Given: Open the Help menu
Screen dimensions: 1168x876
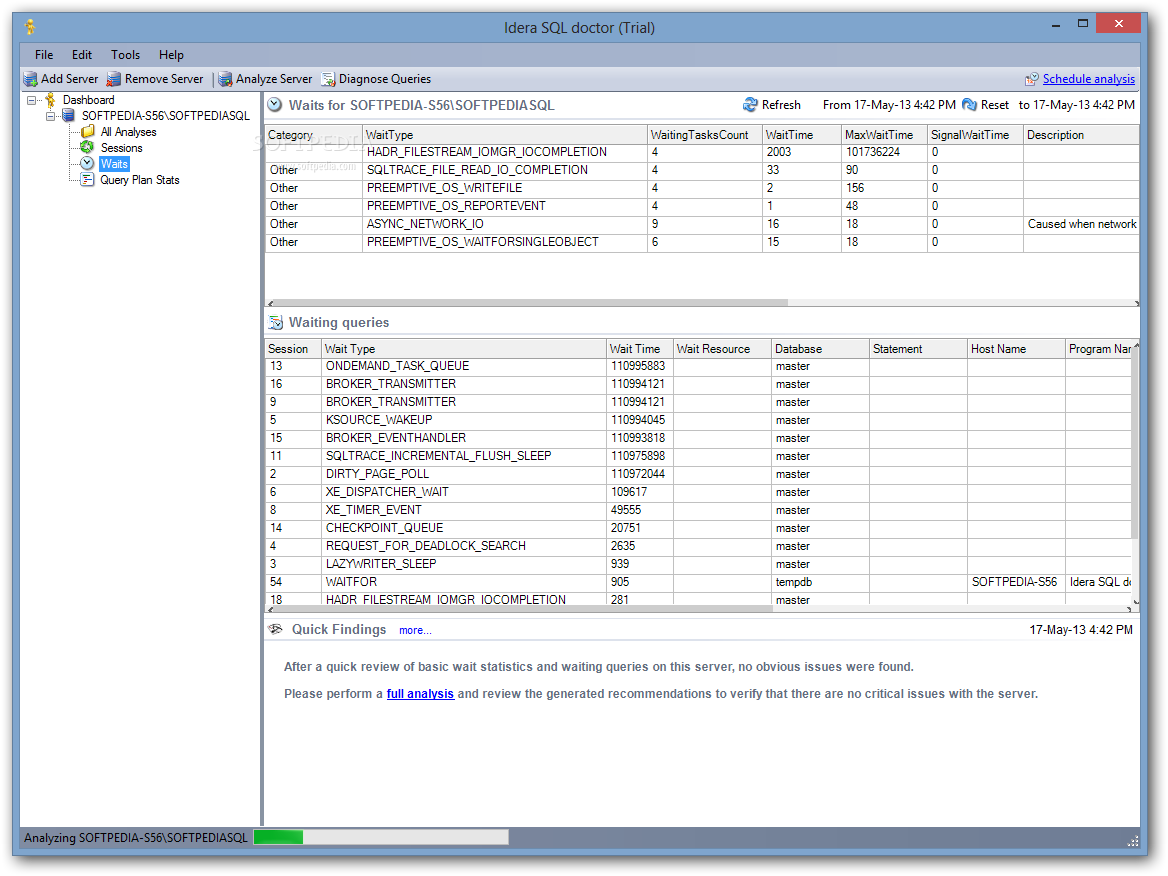Looking at the screenshot, I should click(171, 54).
